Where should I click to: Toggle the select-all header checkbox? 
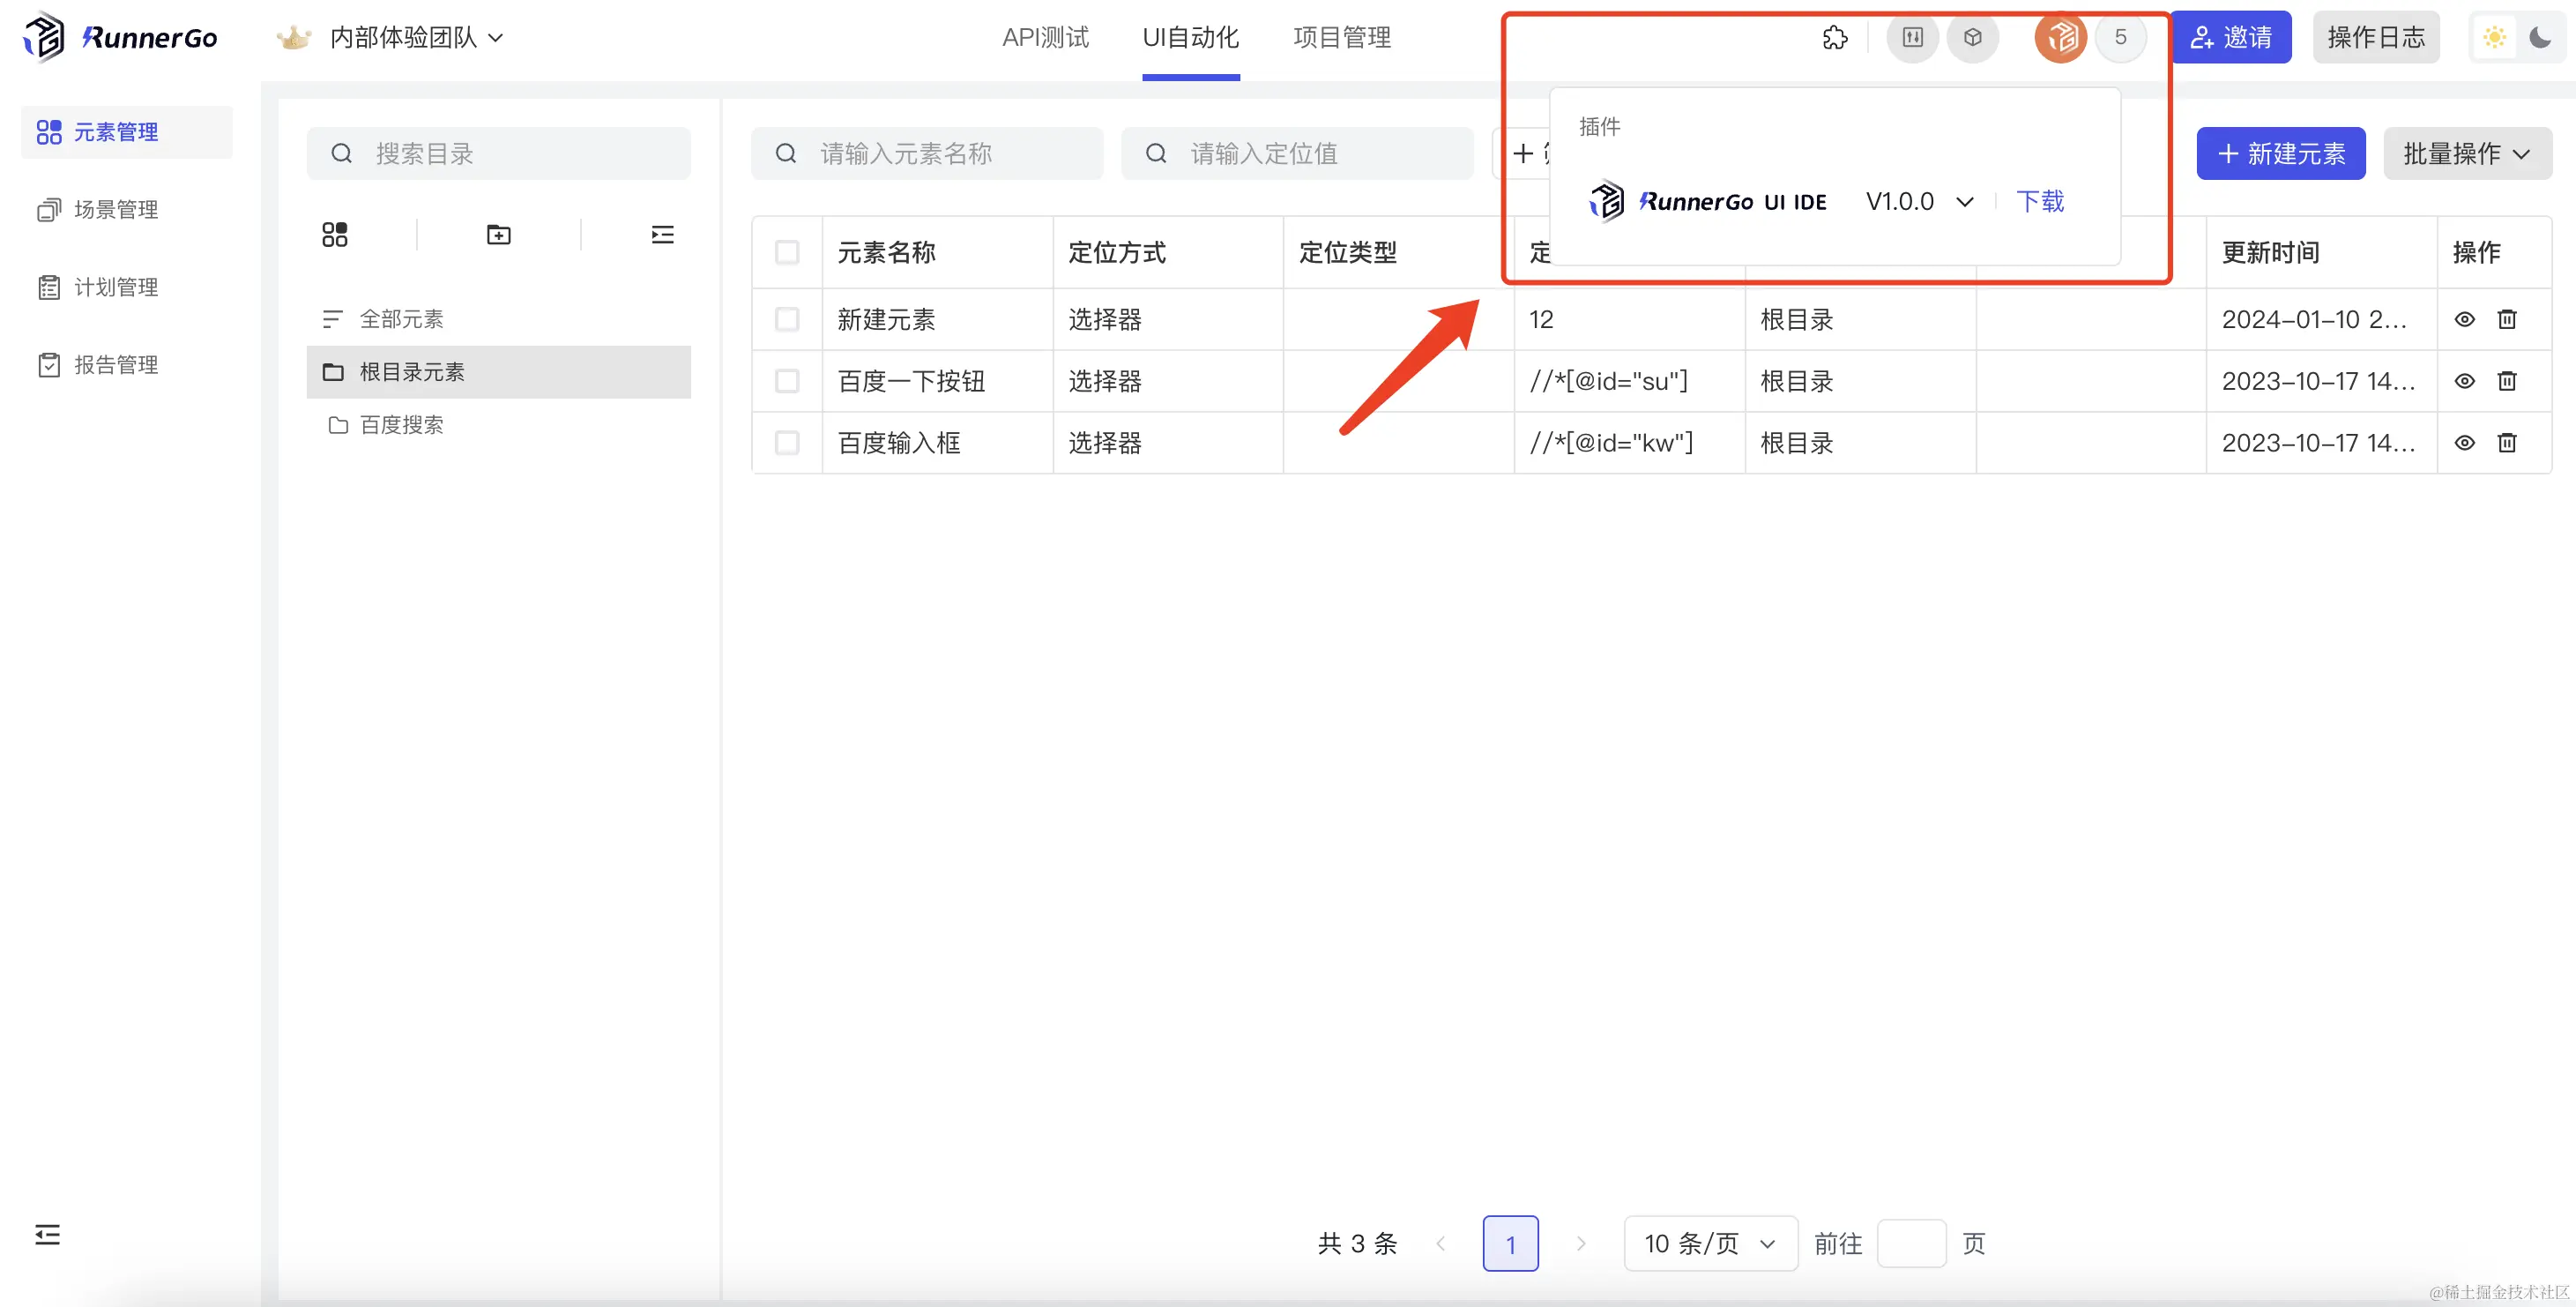[x=787, y=252]
